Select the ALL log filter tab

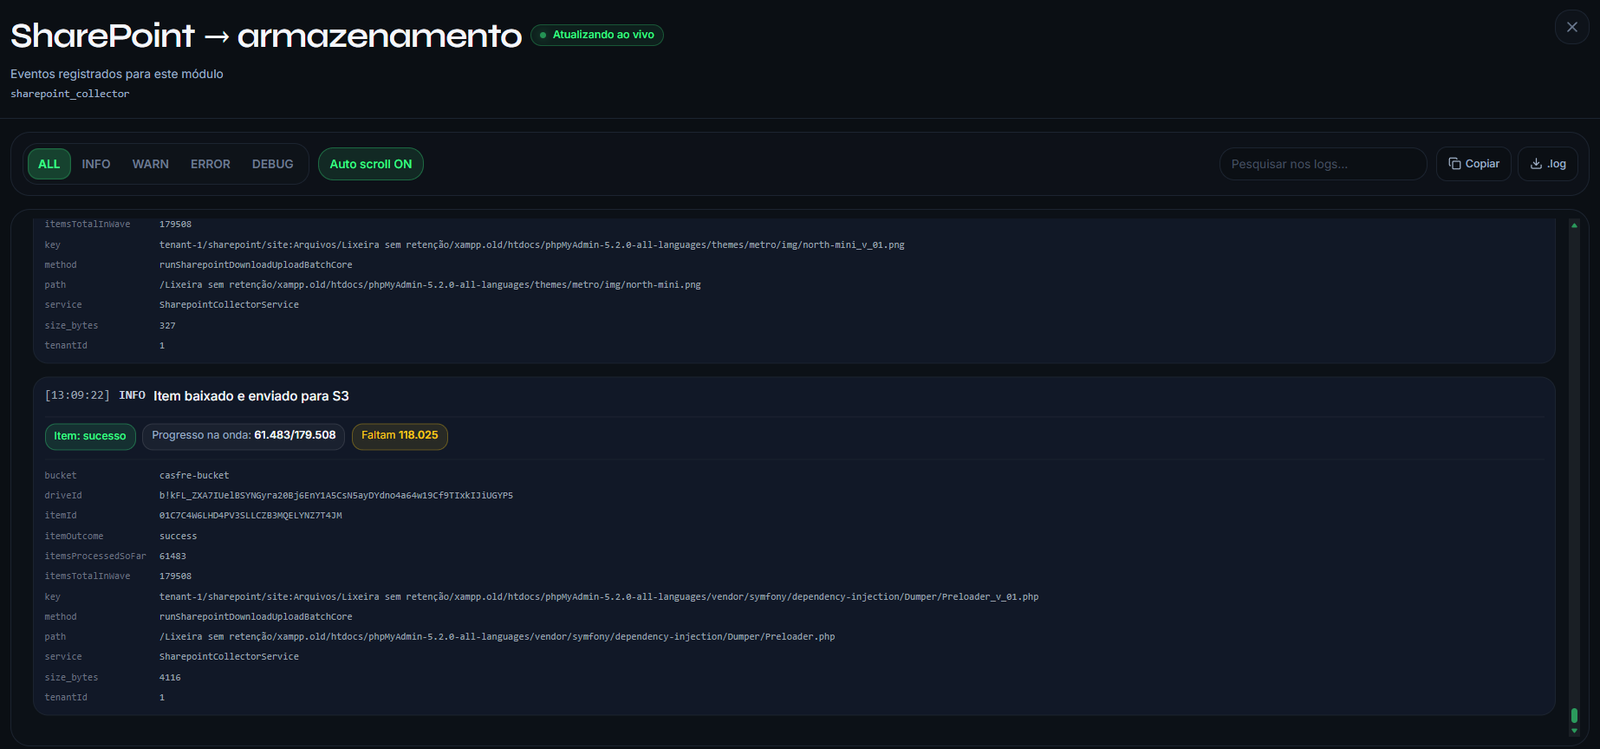pyautogui.click(x=49, y=164)
